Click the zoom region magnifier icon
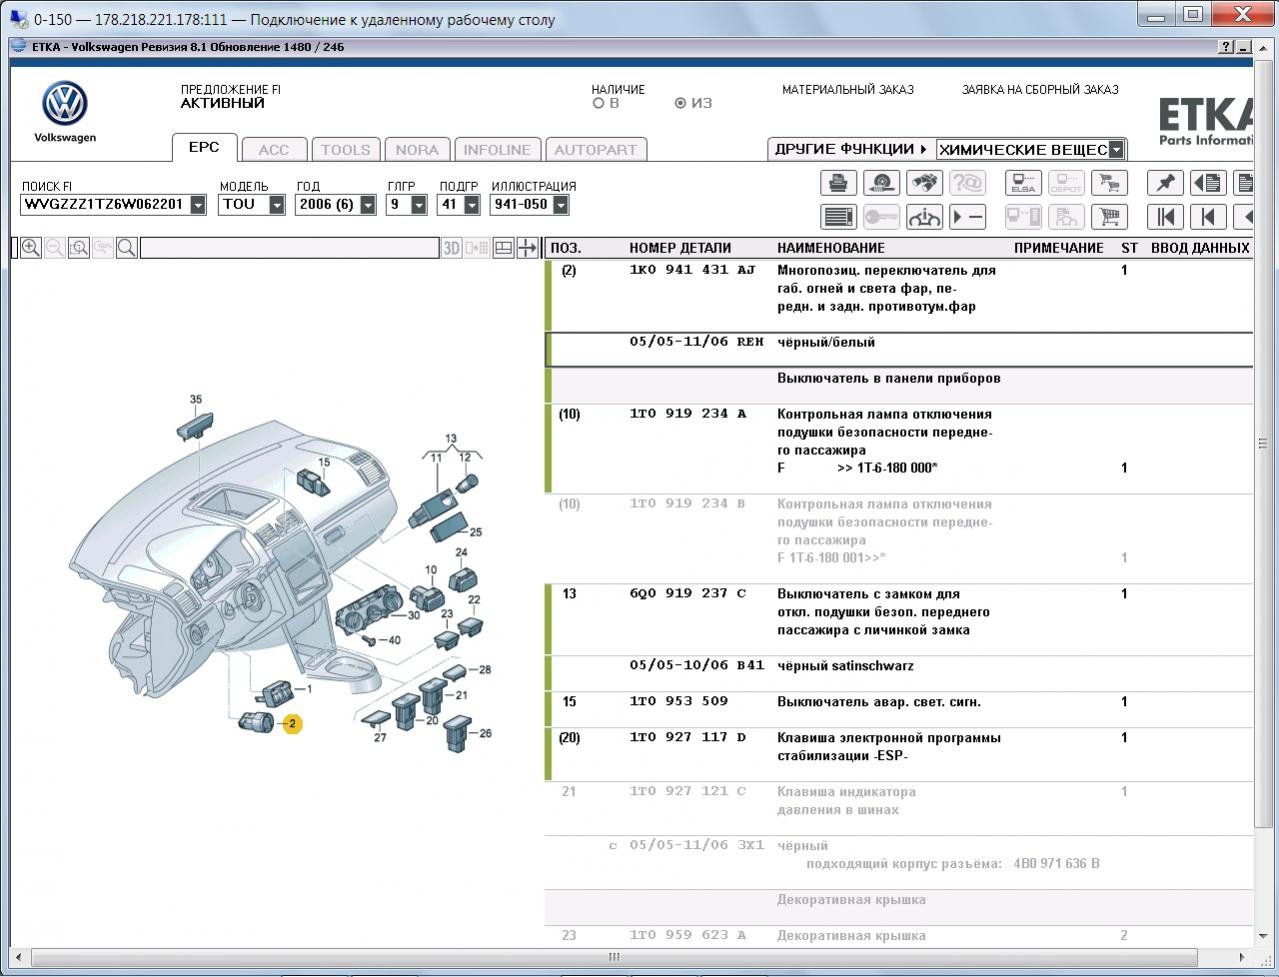Screen dimensions: 1279x977 [79, 248]
